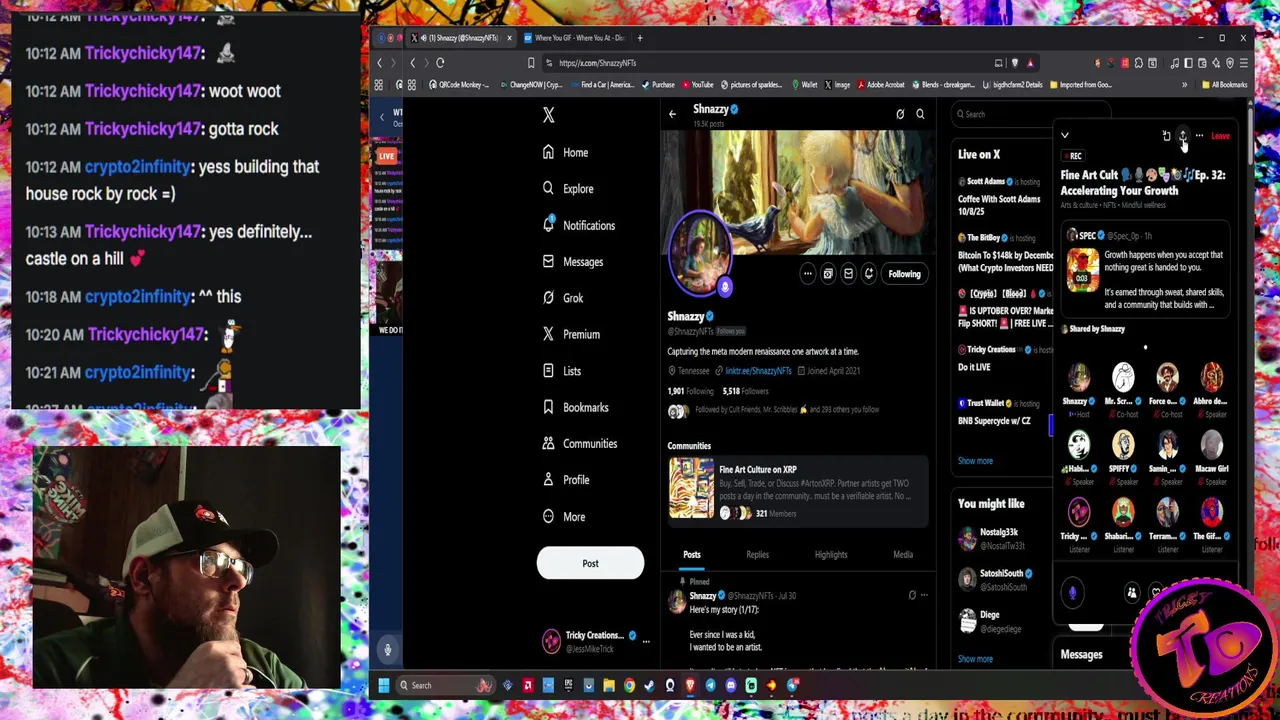The height and width of the screenshot is (720, 1280).
Task: Open the YouTube bookmark
Action: point(697,85)
